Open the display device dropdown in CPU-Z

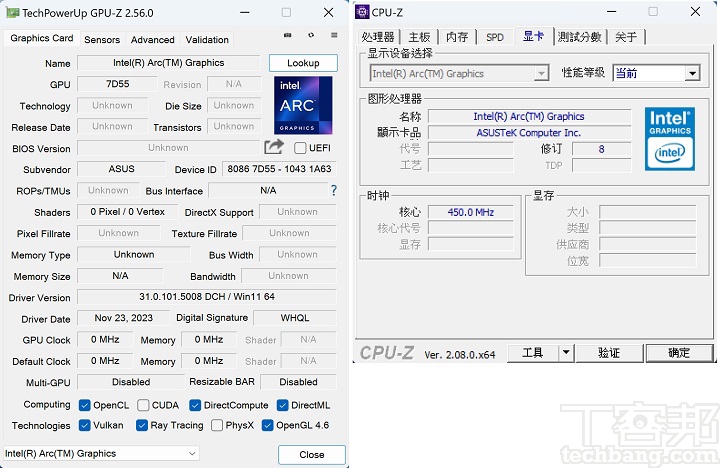pyautogui.click(x=459, y=73)
